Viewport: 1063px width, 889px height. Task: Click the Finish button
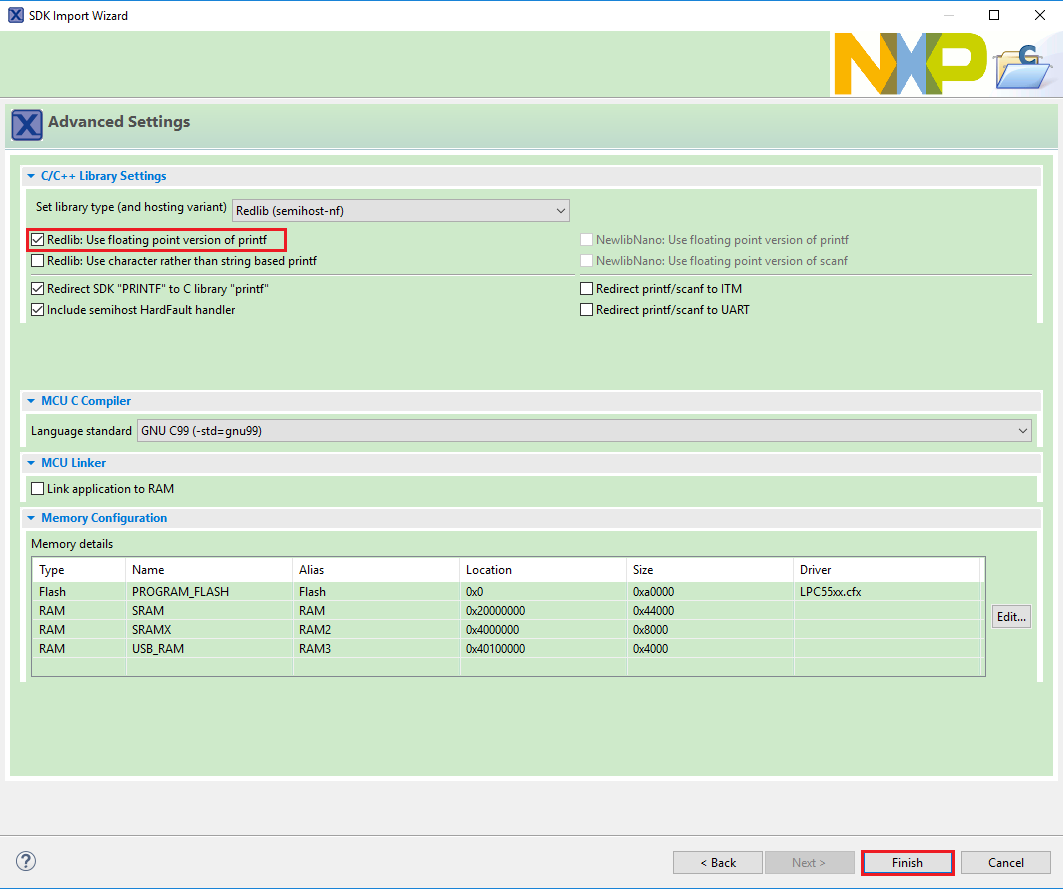coord(907,863)
